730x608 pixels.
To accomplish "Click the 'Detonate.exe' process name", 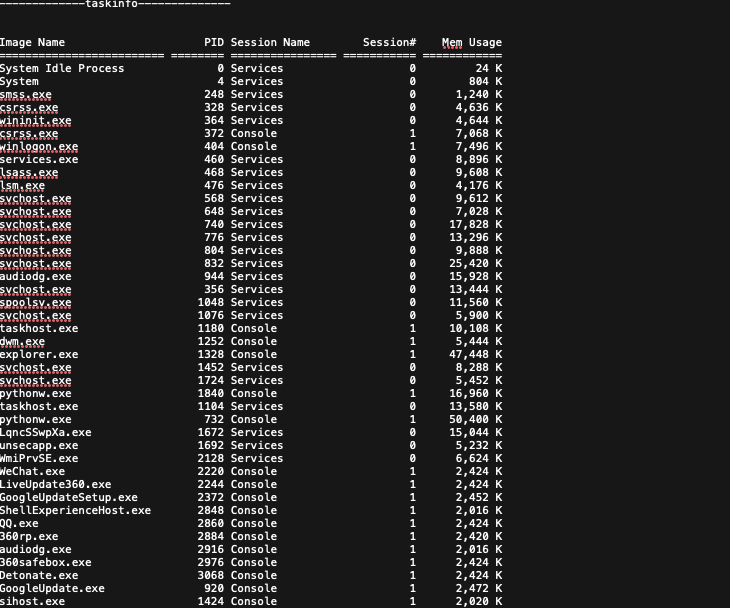I will coord(39,576).
